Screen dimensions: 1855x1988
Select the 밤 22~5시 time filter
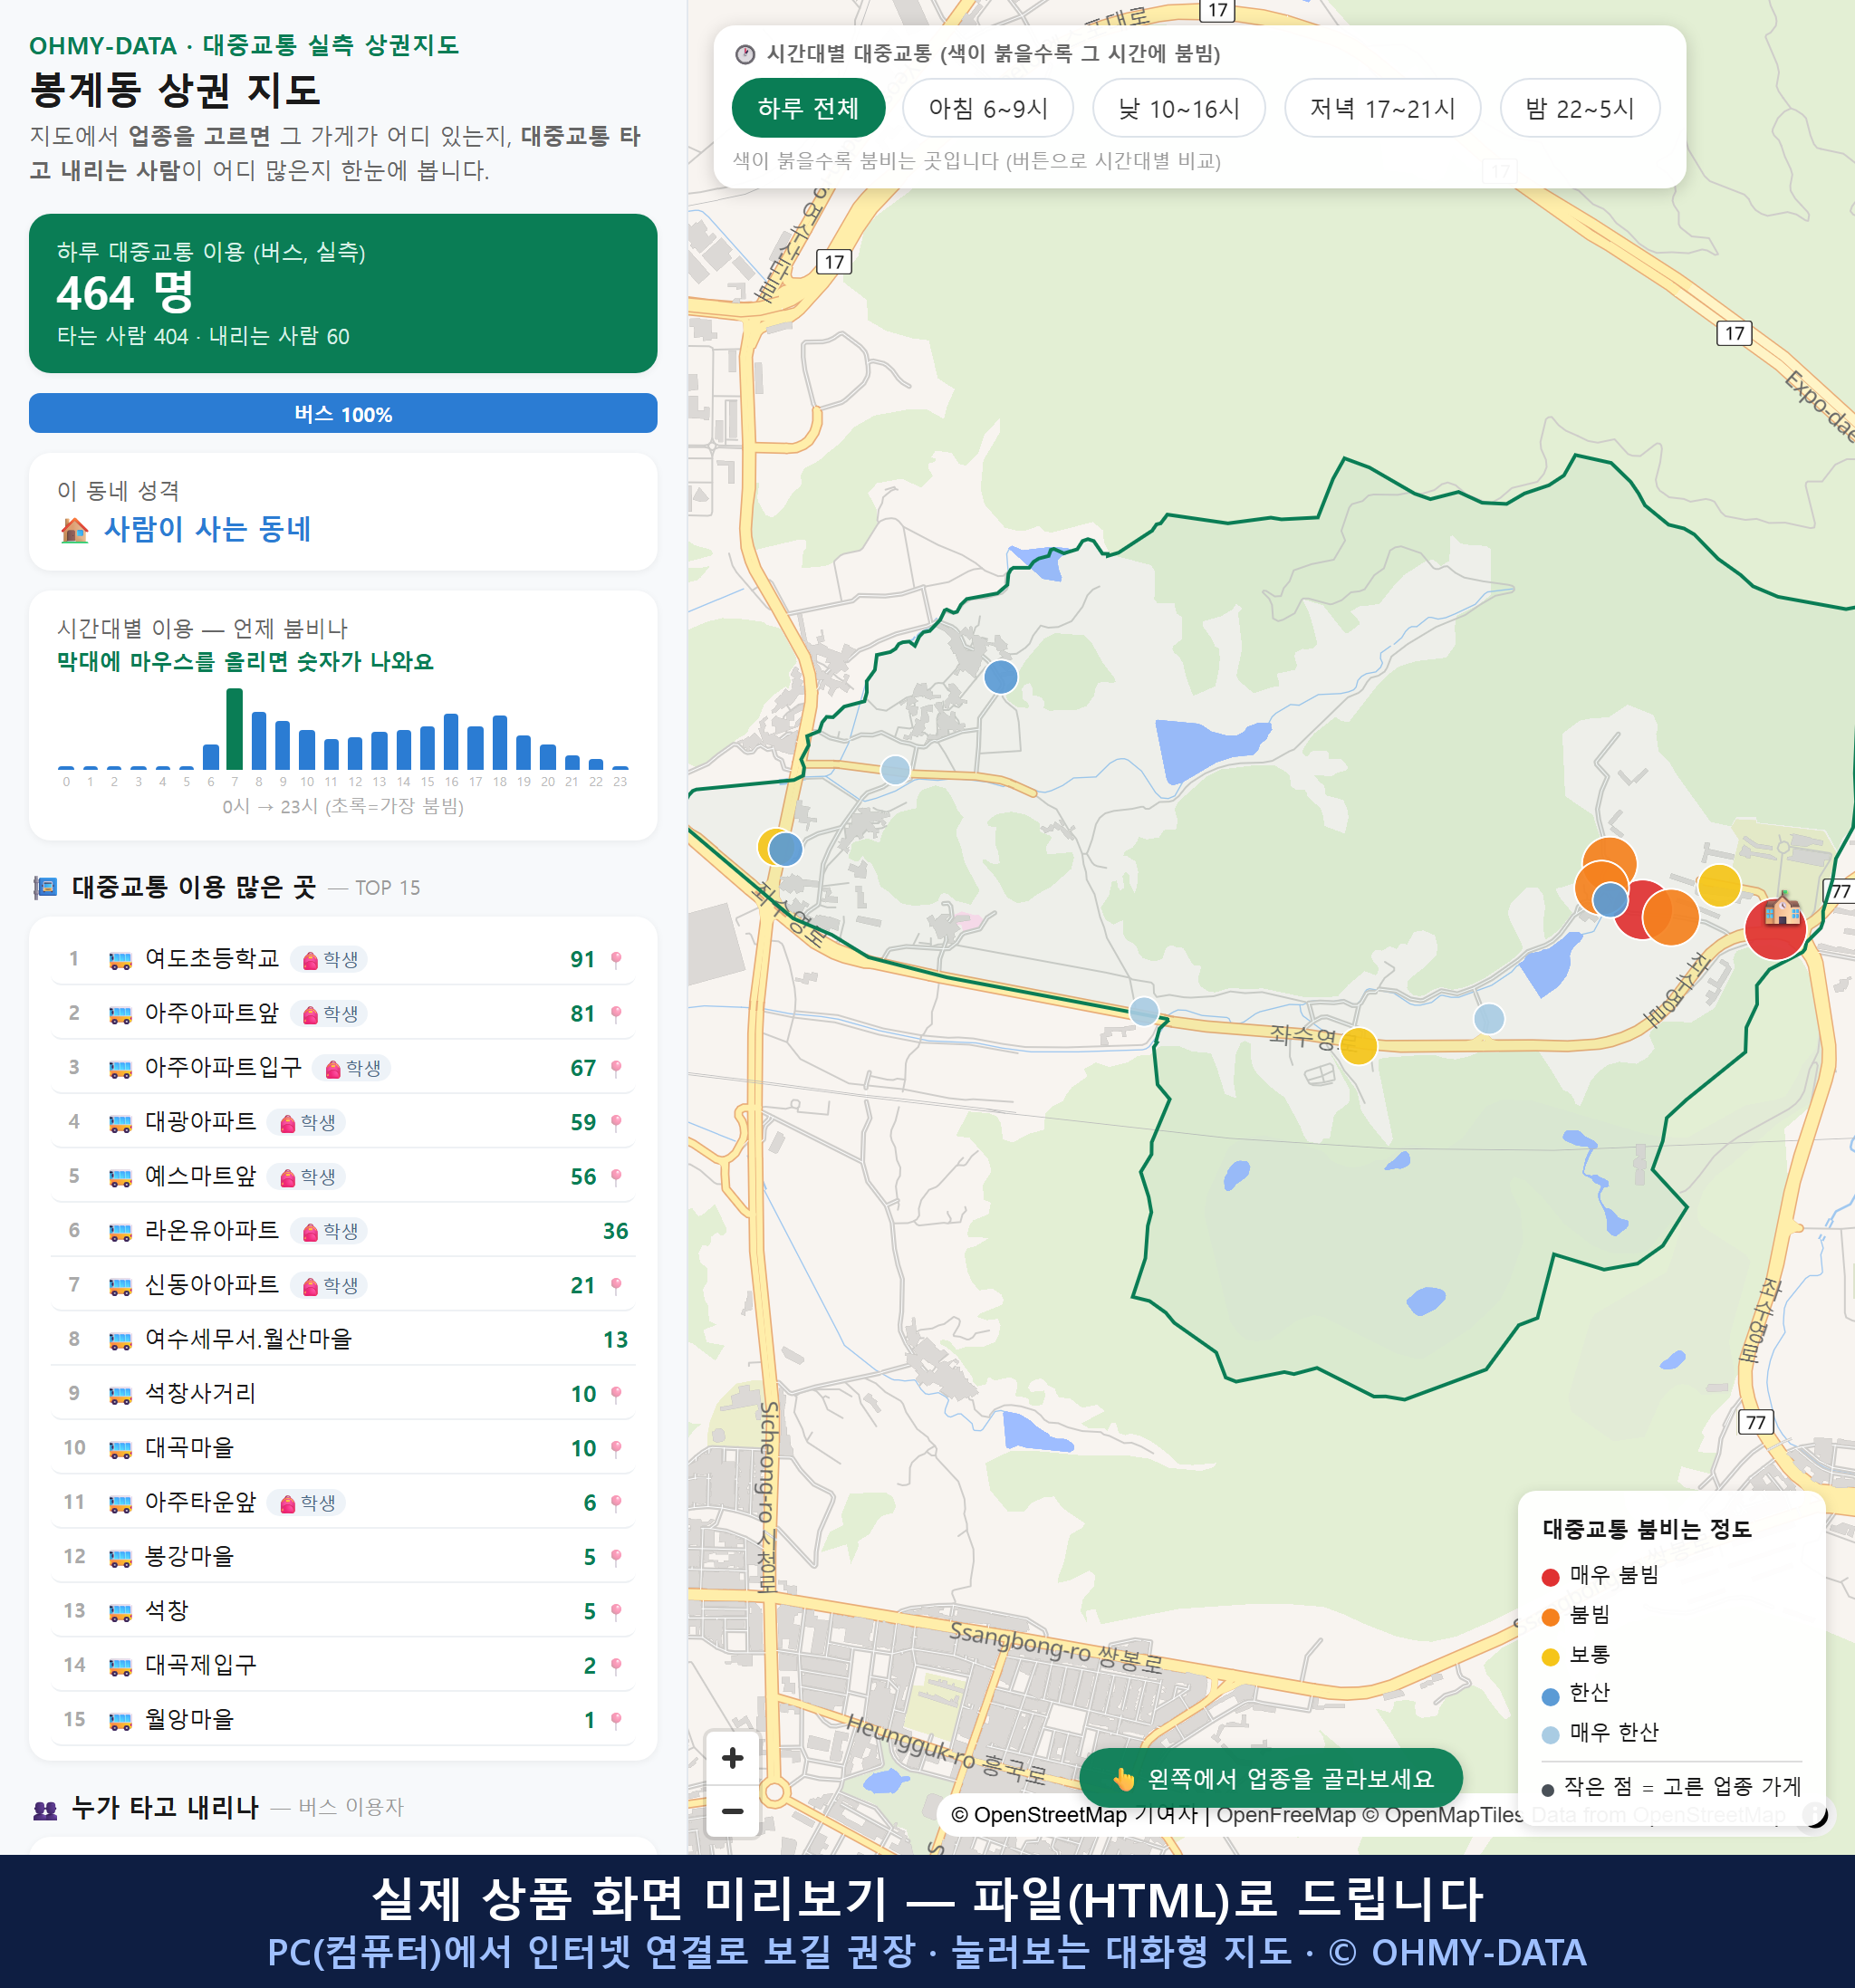click(x=1579, y=108)
